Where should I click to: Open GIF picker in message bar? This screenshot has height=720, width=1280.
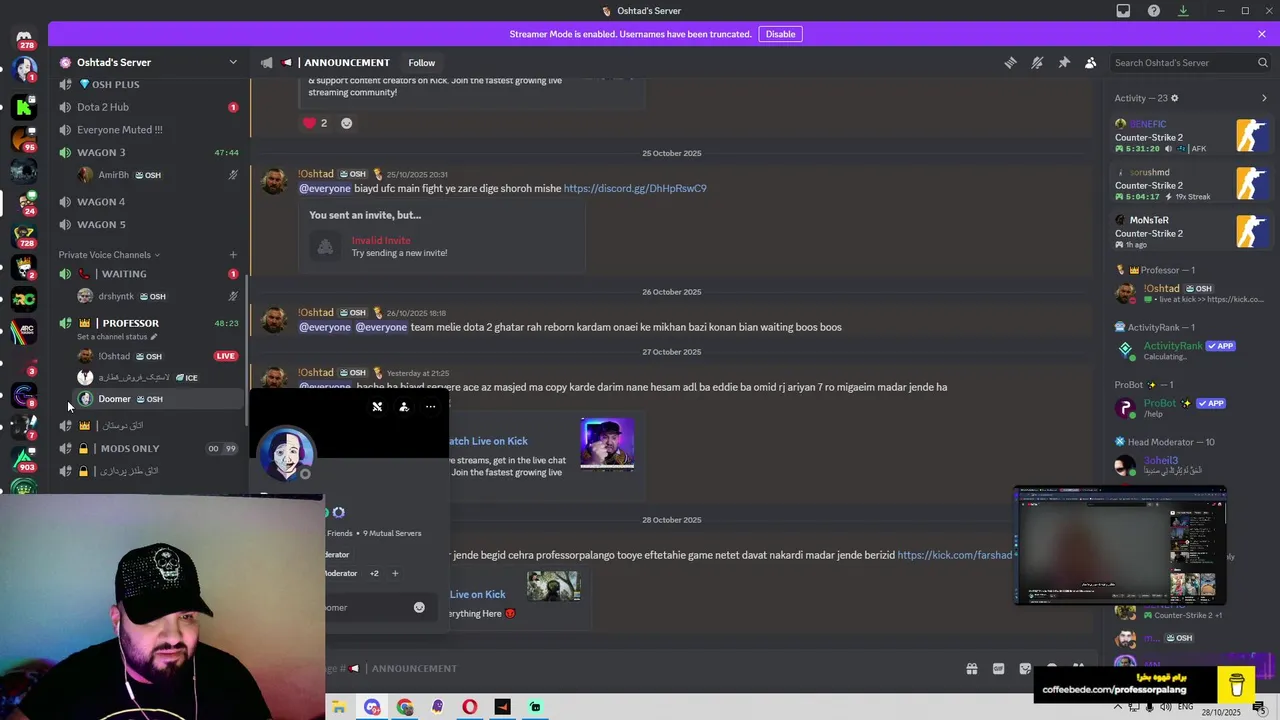(x=998, y=669)
